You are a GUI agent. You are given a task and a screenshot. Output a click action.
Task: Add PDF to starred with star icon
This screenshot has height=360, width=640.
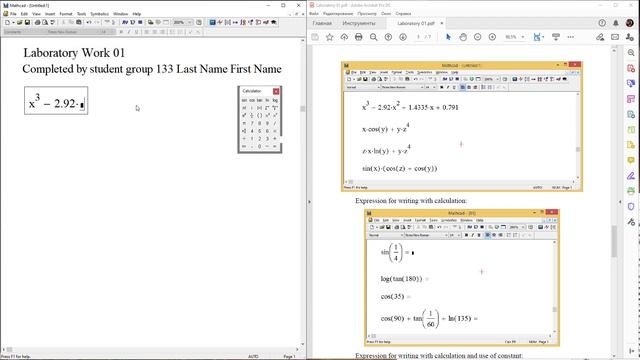(329, 37)
